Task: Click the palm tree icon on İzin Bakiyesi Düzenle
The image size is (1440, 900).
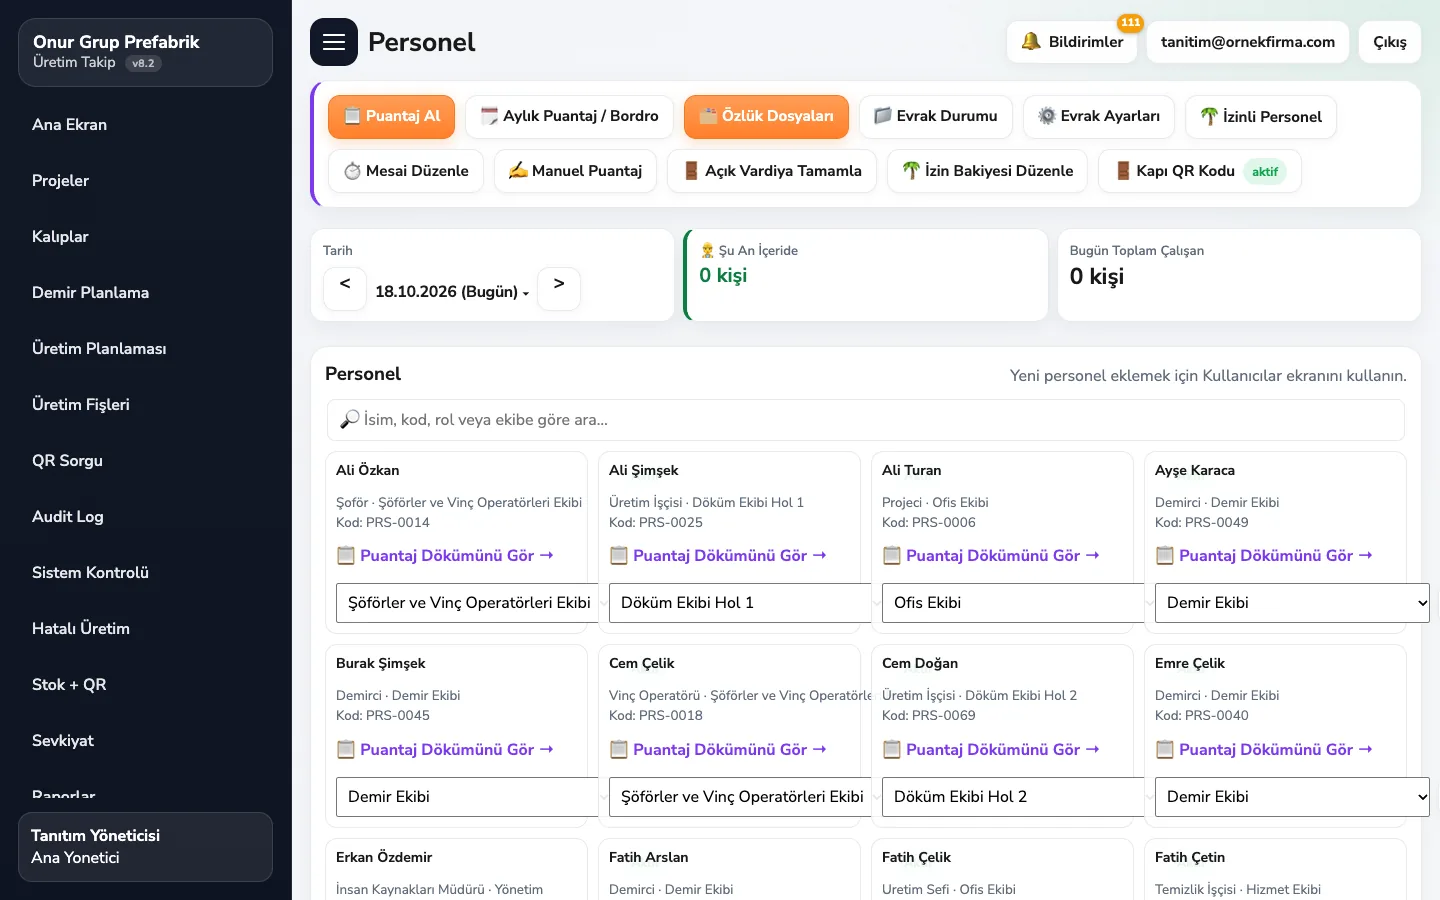Action: pos(911,171)
